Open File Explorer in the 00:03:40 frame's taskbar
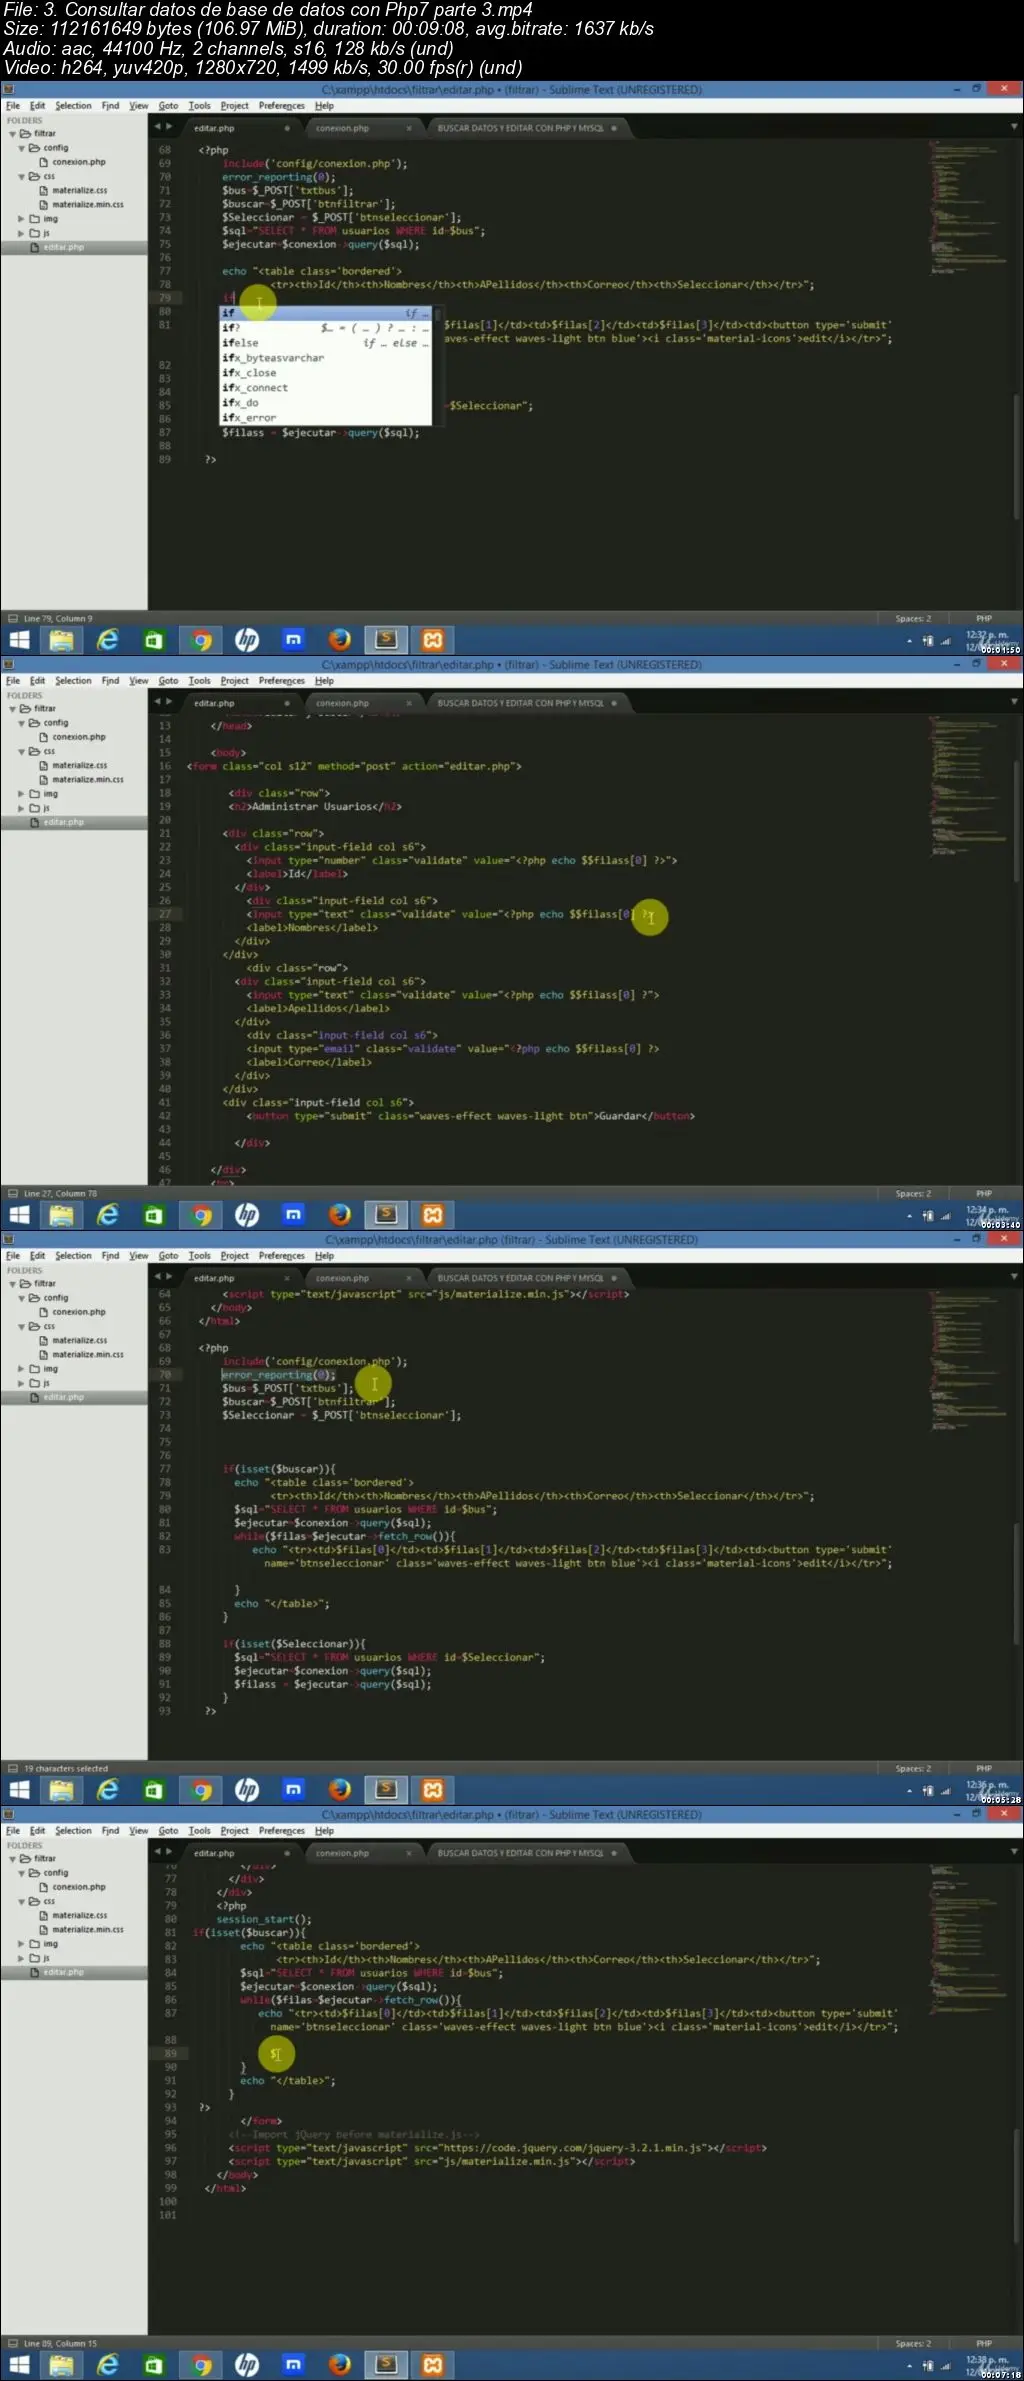The image size is (1024, 2381). pos(62,1216)
